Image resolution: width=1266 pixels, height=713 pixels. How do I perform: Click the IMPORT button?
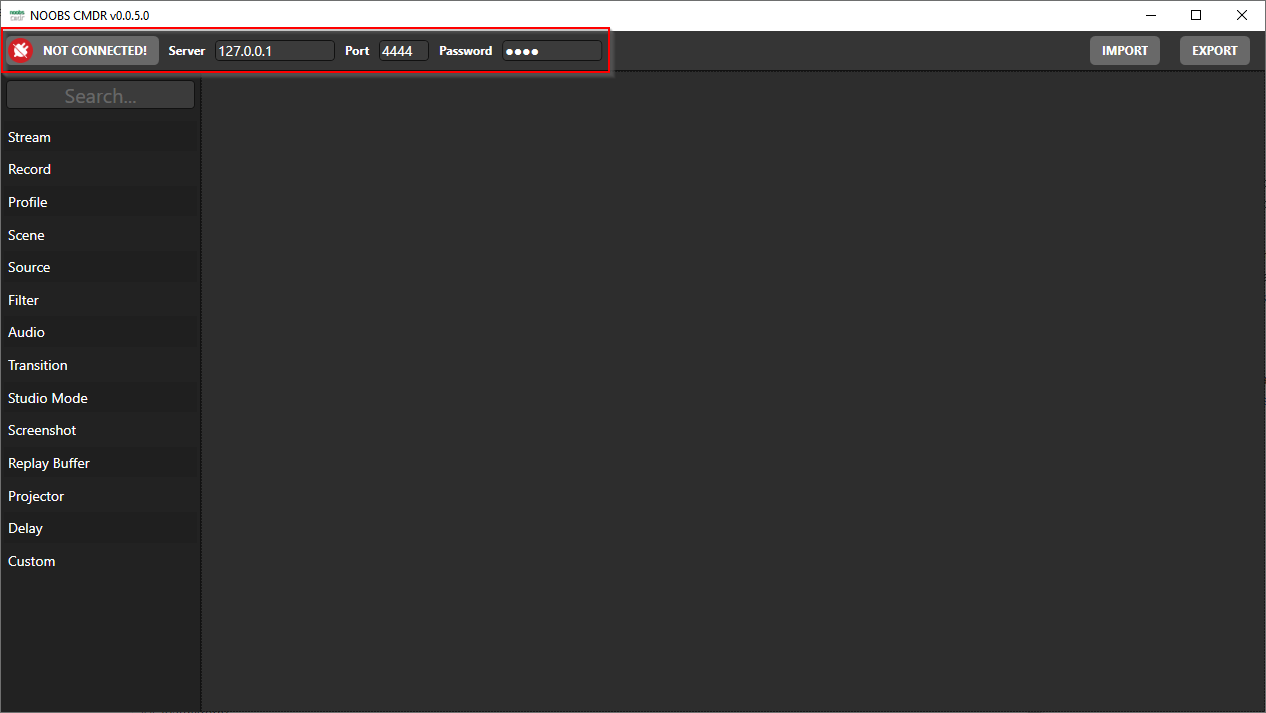coord(1125,51)
